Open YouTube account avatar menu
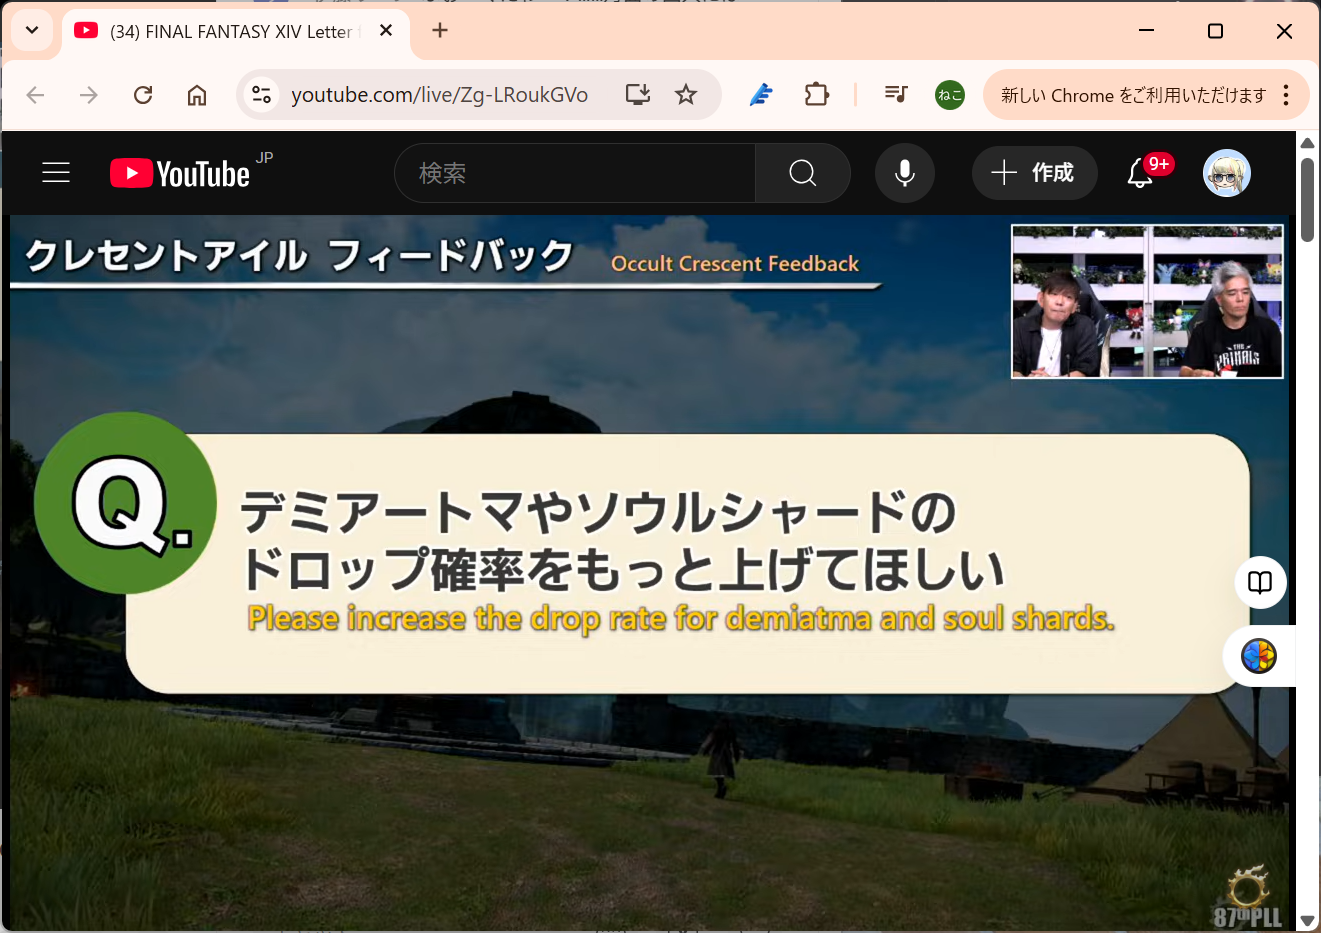This screenshot has width=1321, height=933. coord(1227,173)
